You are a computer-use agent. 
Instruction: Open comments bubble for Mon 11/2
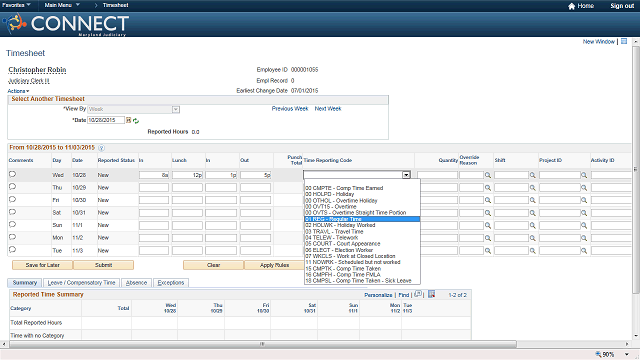[12, 237]
